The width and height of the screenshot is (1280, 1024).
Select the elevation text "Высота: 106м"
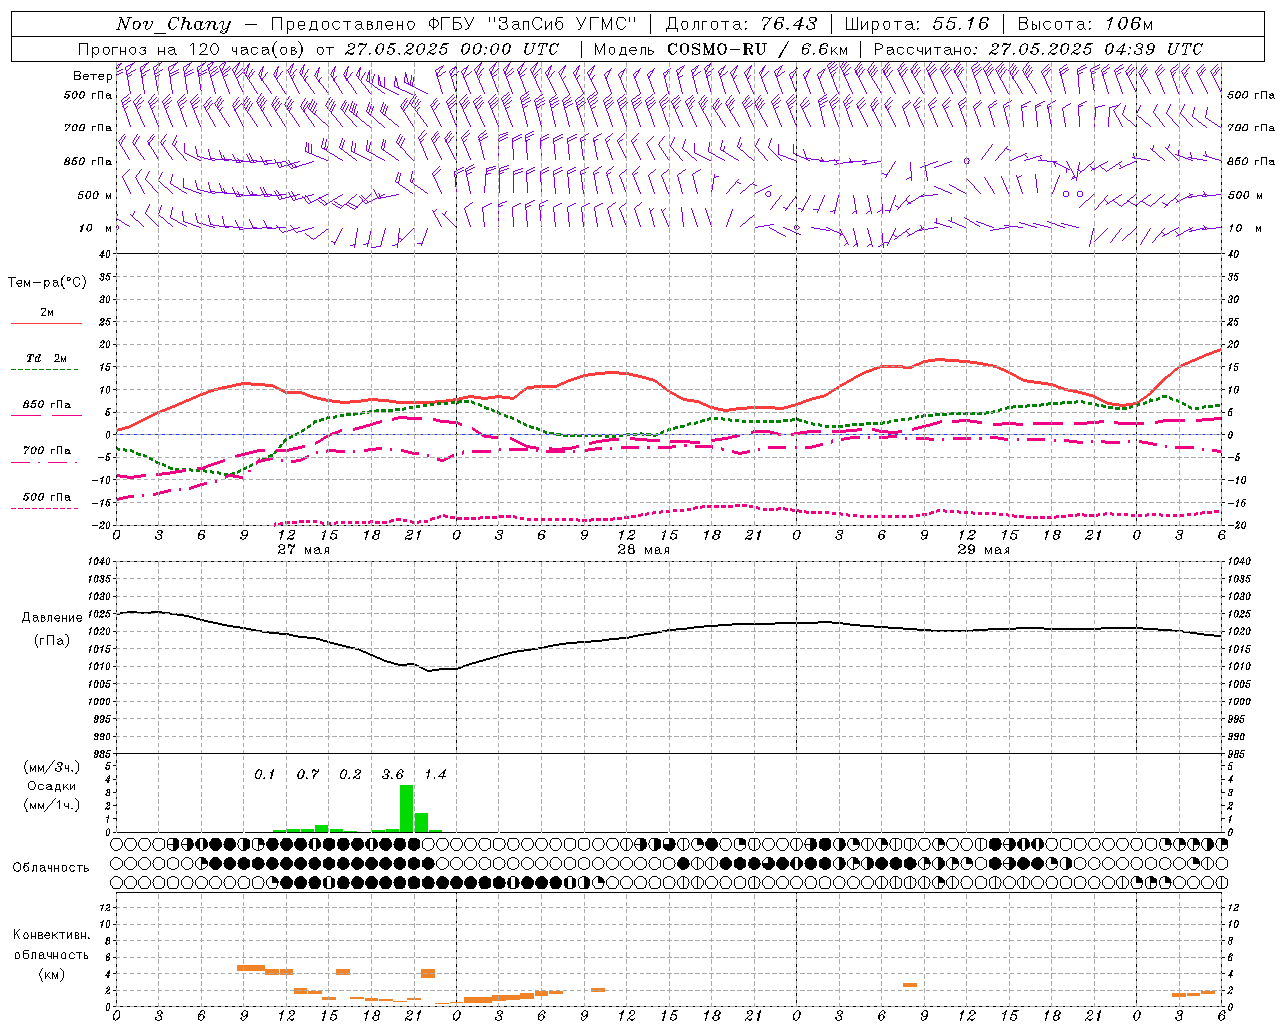(x=1085, y=24)
